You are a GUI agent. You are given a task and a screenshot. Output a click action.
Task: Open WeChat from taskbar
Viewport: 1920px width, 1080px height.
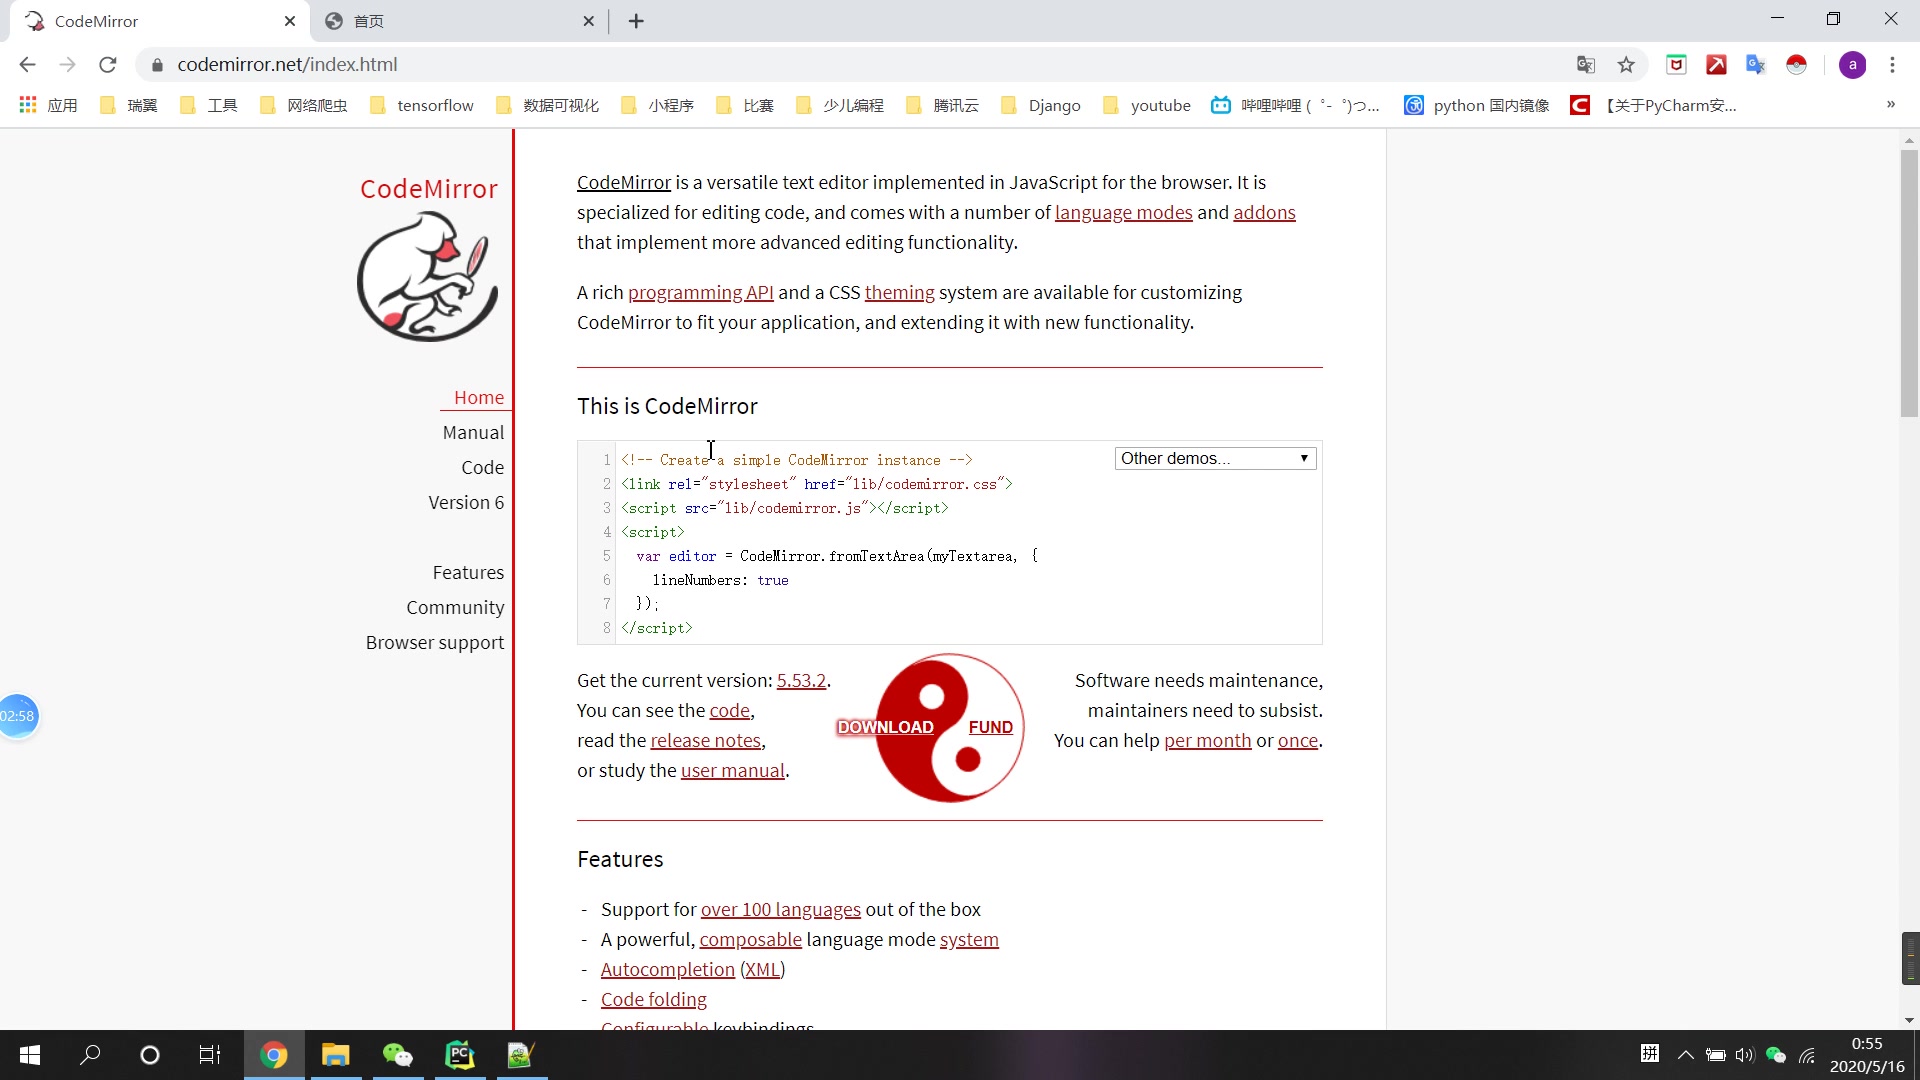(x=397, y=1055)
